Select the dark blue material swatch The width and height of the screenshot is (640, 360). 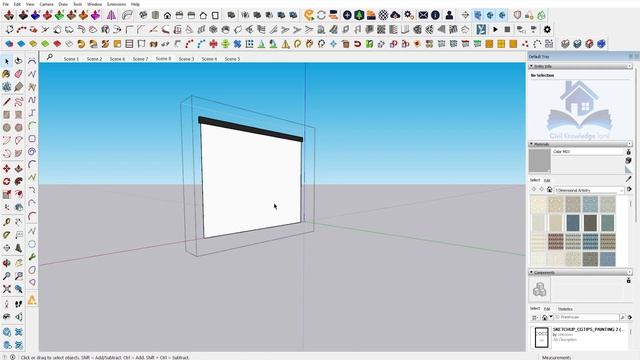pyautogui.click(x=573, y=223)
